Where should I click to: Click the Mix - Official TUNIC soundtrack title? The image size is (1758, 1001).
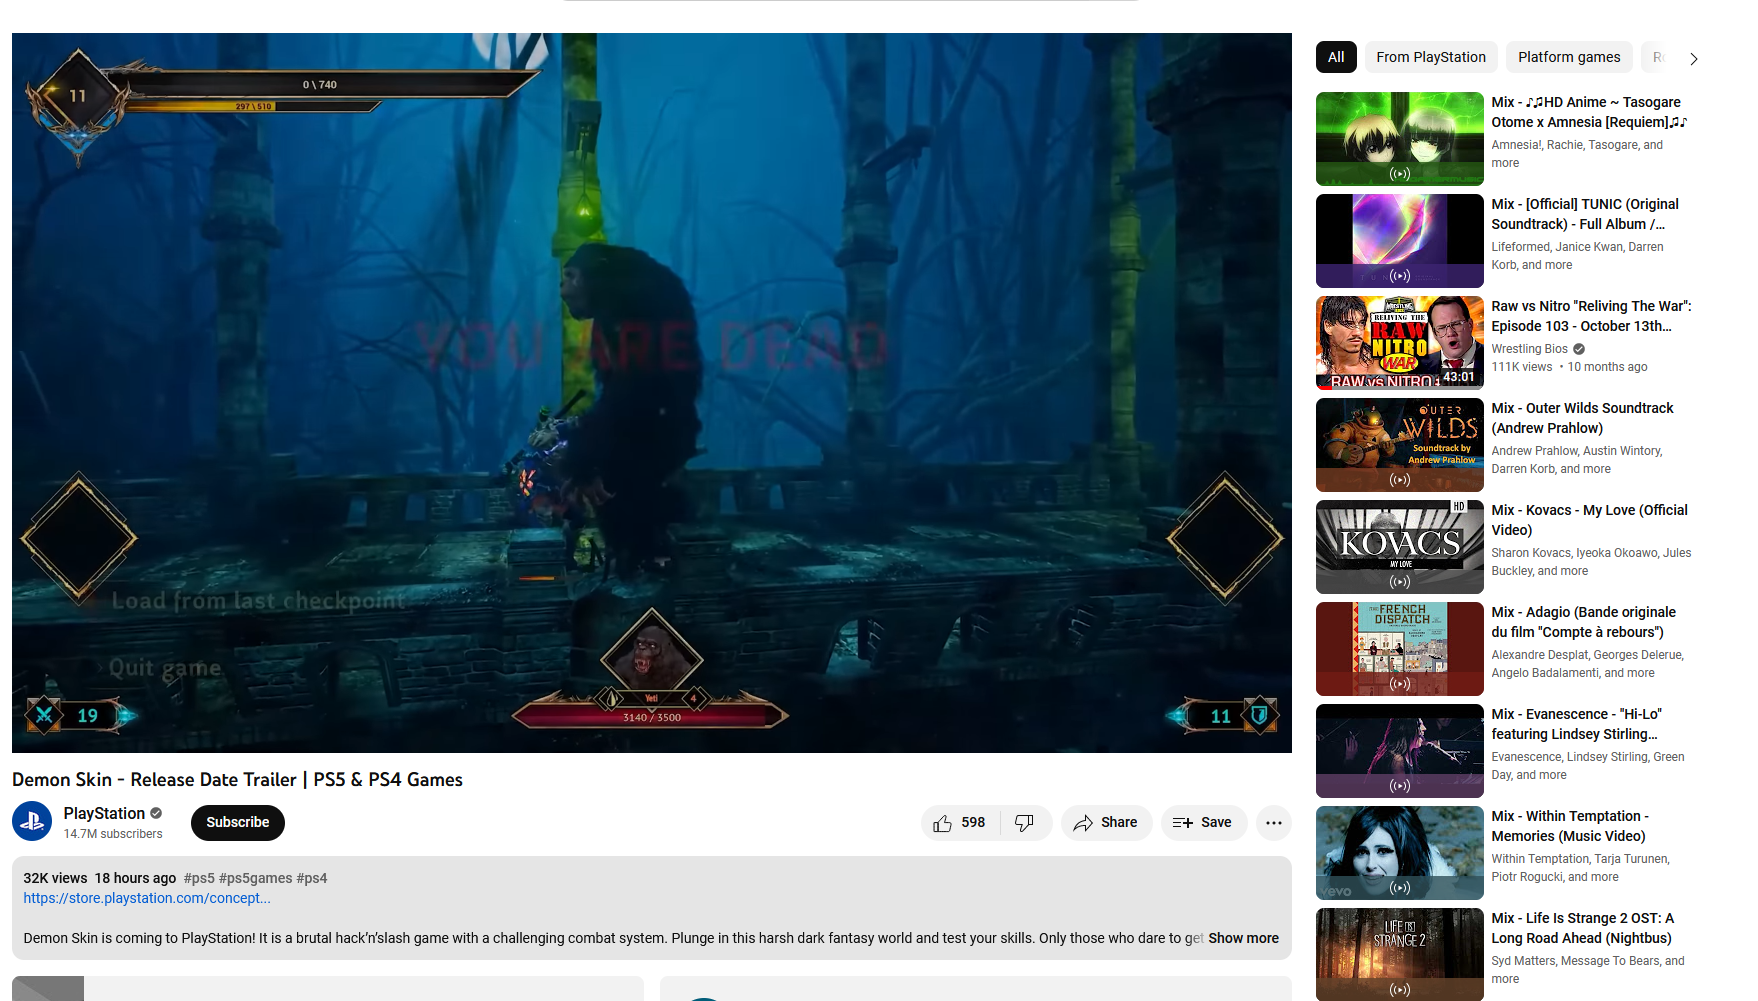point(1585,214)
